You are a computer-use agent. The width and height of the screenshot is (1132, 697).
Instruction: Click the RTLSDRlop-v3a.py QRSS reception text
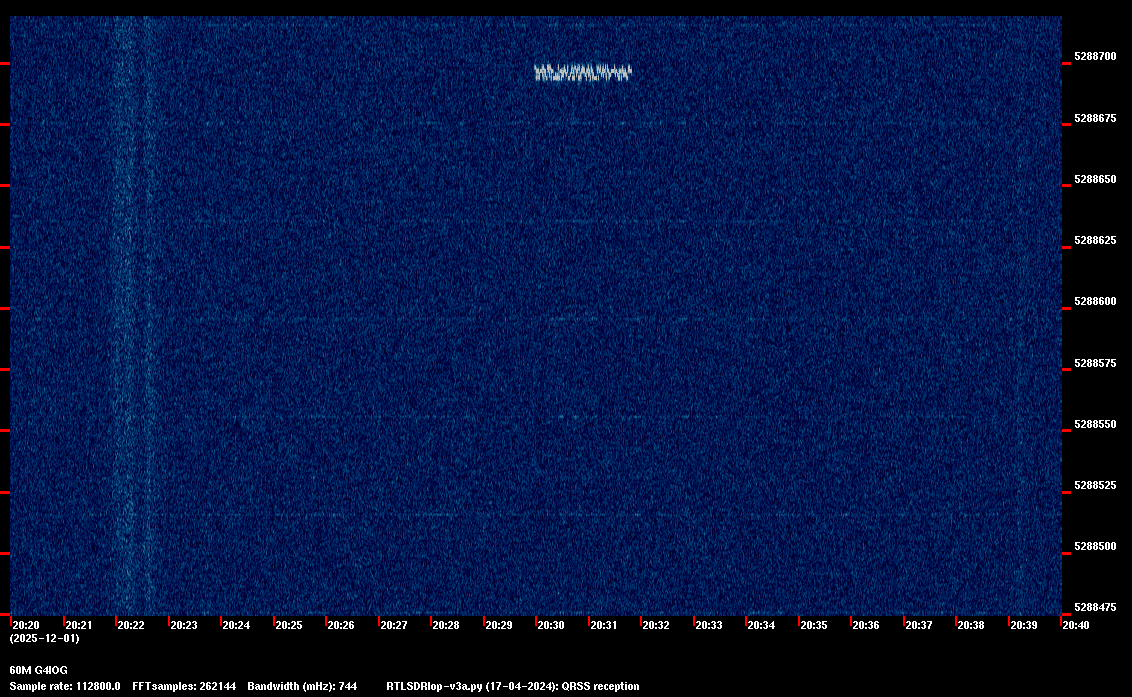pos(513,686)
